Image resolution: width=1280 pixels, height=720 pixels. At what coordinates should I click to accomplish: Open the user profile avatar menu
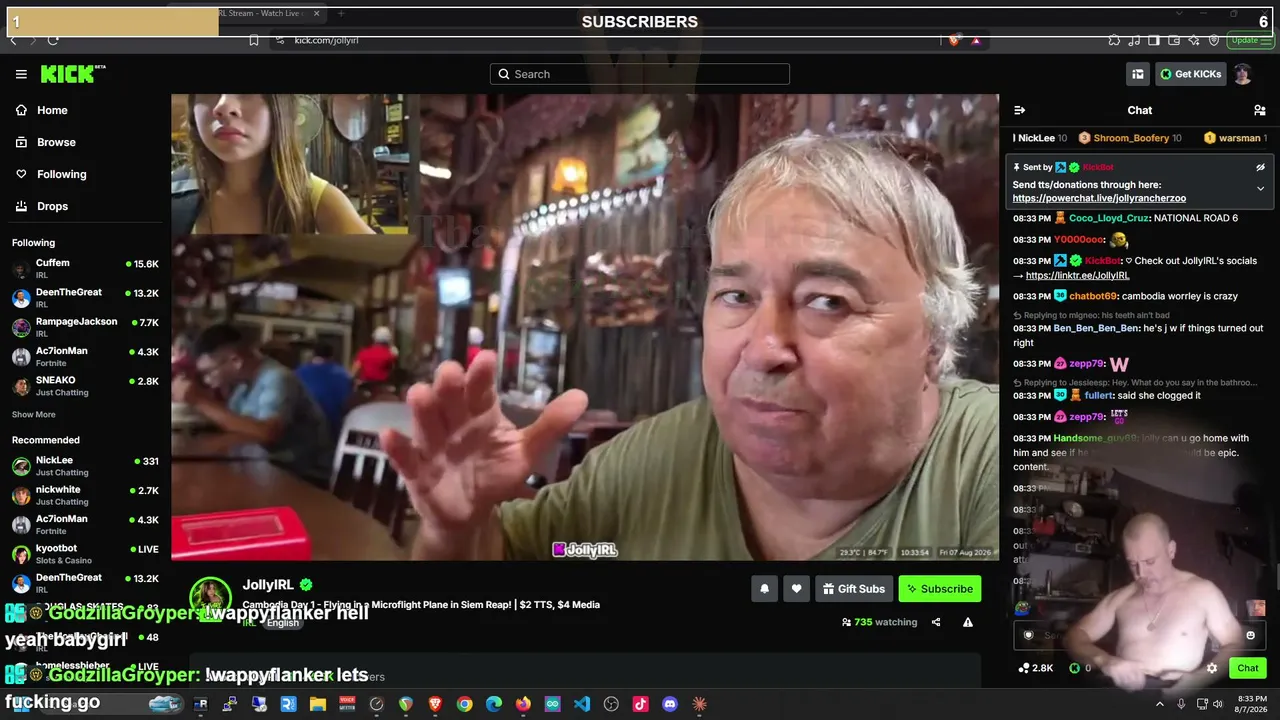(x=1243, y=74)
